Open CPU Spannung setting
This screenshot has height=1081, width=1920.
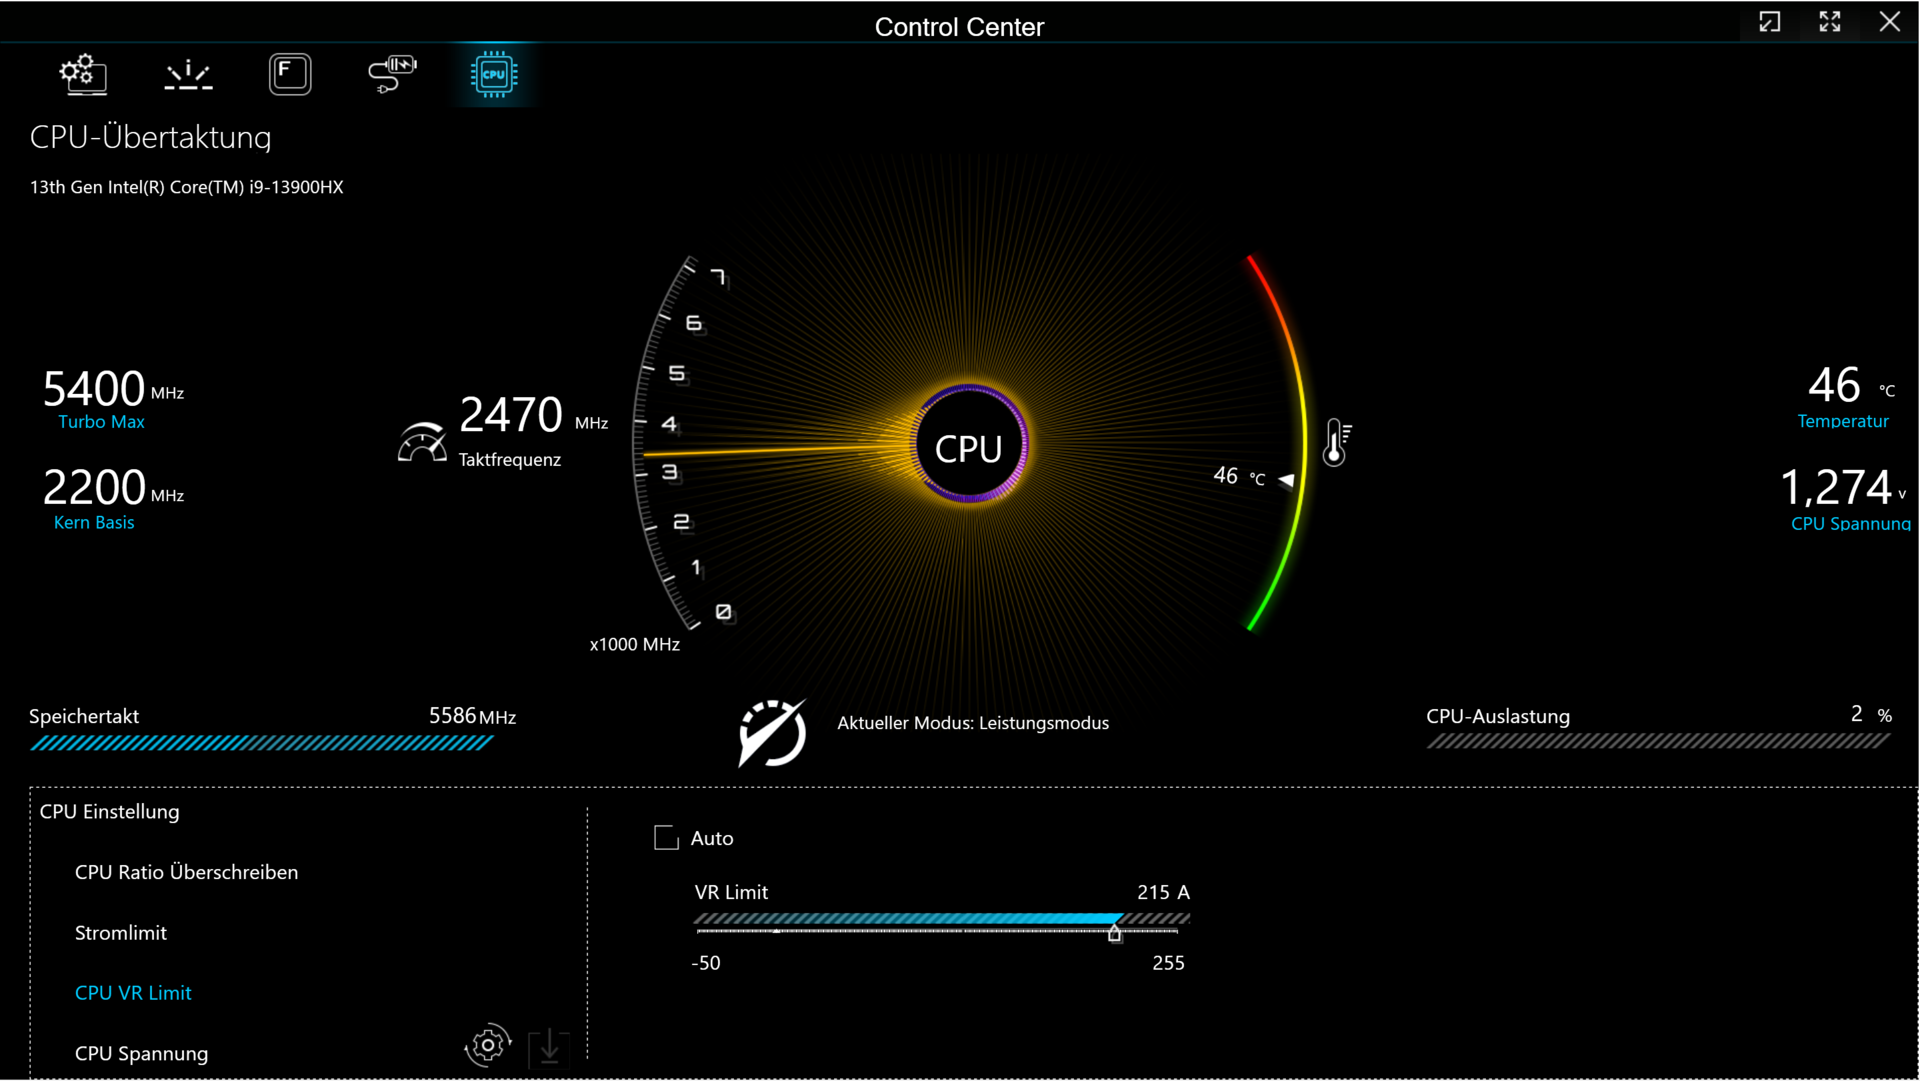click(x=141, y=1053)
